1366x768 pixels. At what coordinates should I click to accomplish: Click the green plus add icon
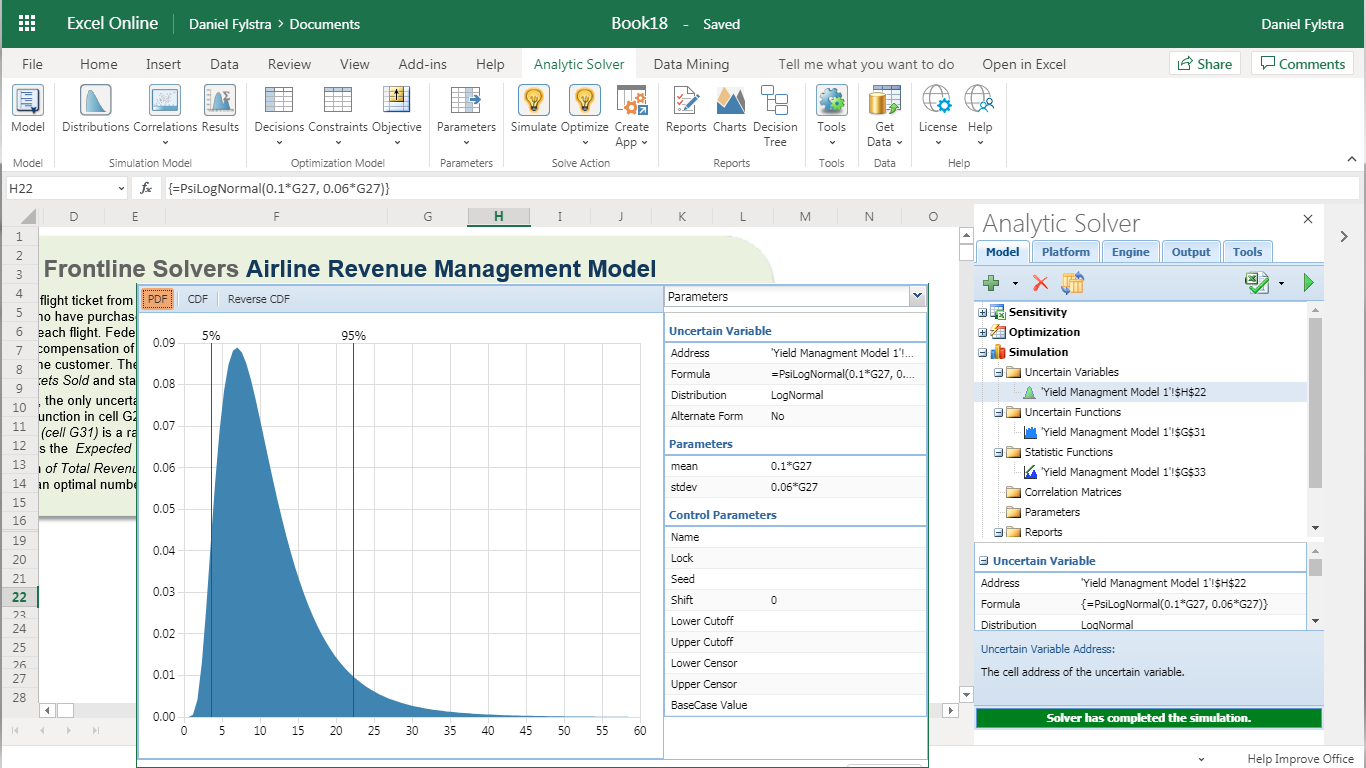pyautogui.click(x=991, y=284)
